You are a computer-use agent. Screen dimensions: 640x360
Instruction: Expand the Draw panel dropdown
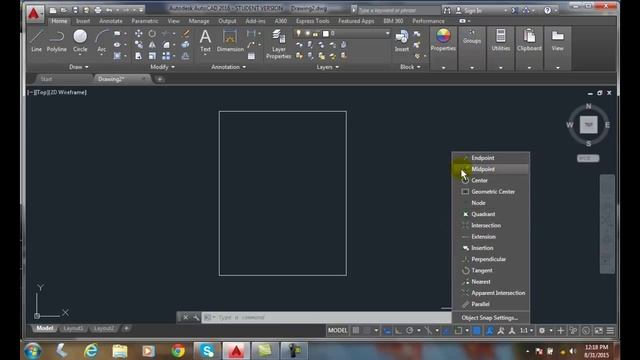[x=78, y=67]
